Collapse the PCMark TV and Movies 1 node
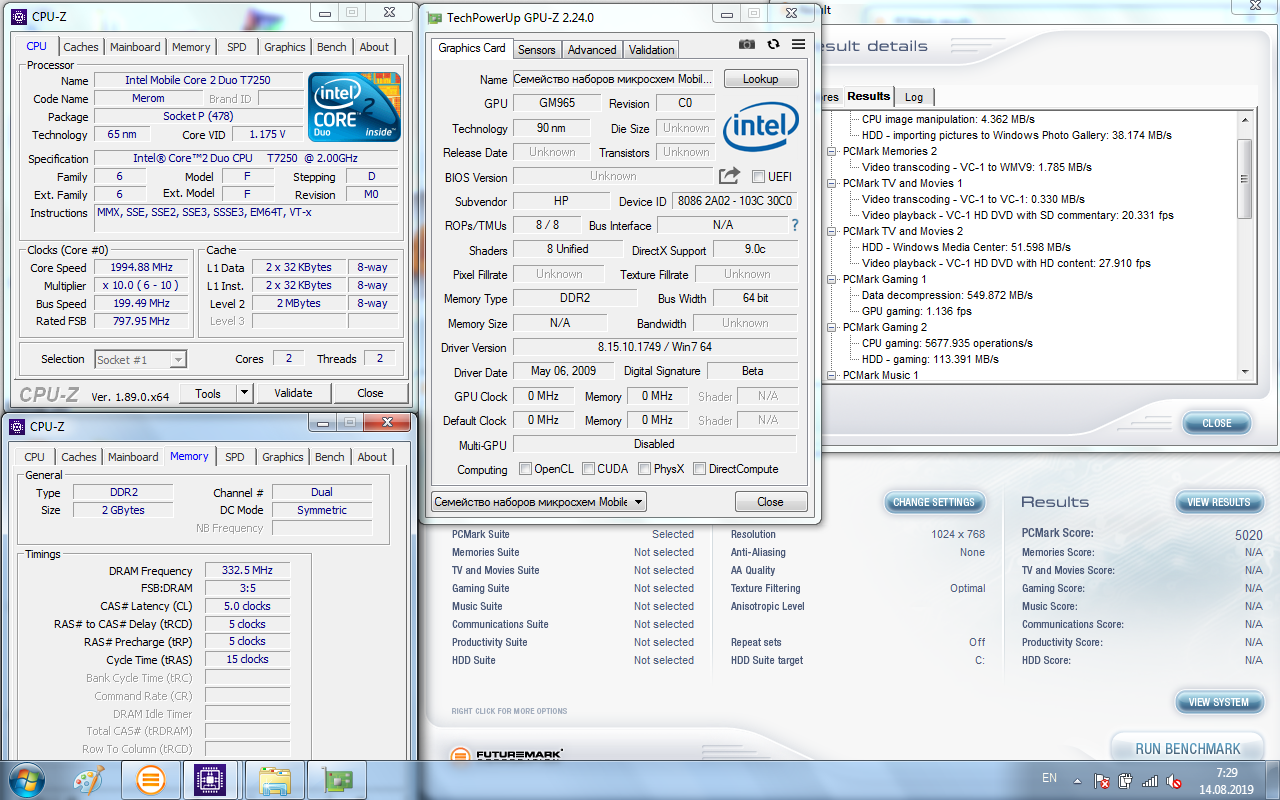Screen dimensions: 1280x800 tap(833, 183)
